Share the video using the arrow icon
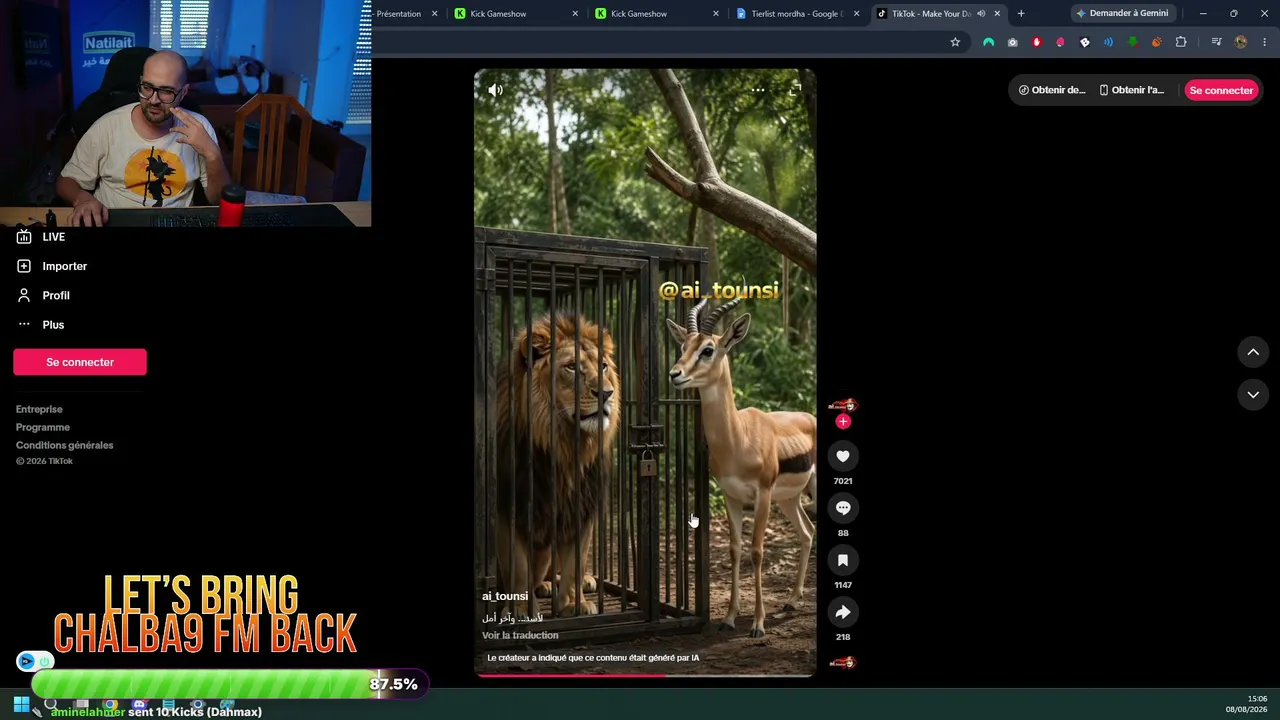 click(x=843, y=613)
